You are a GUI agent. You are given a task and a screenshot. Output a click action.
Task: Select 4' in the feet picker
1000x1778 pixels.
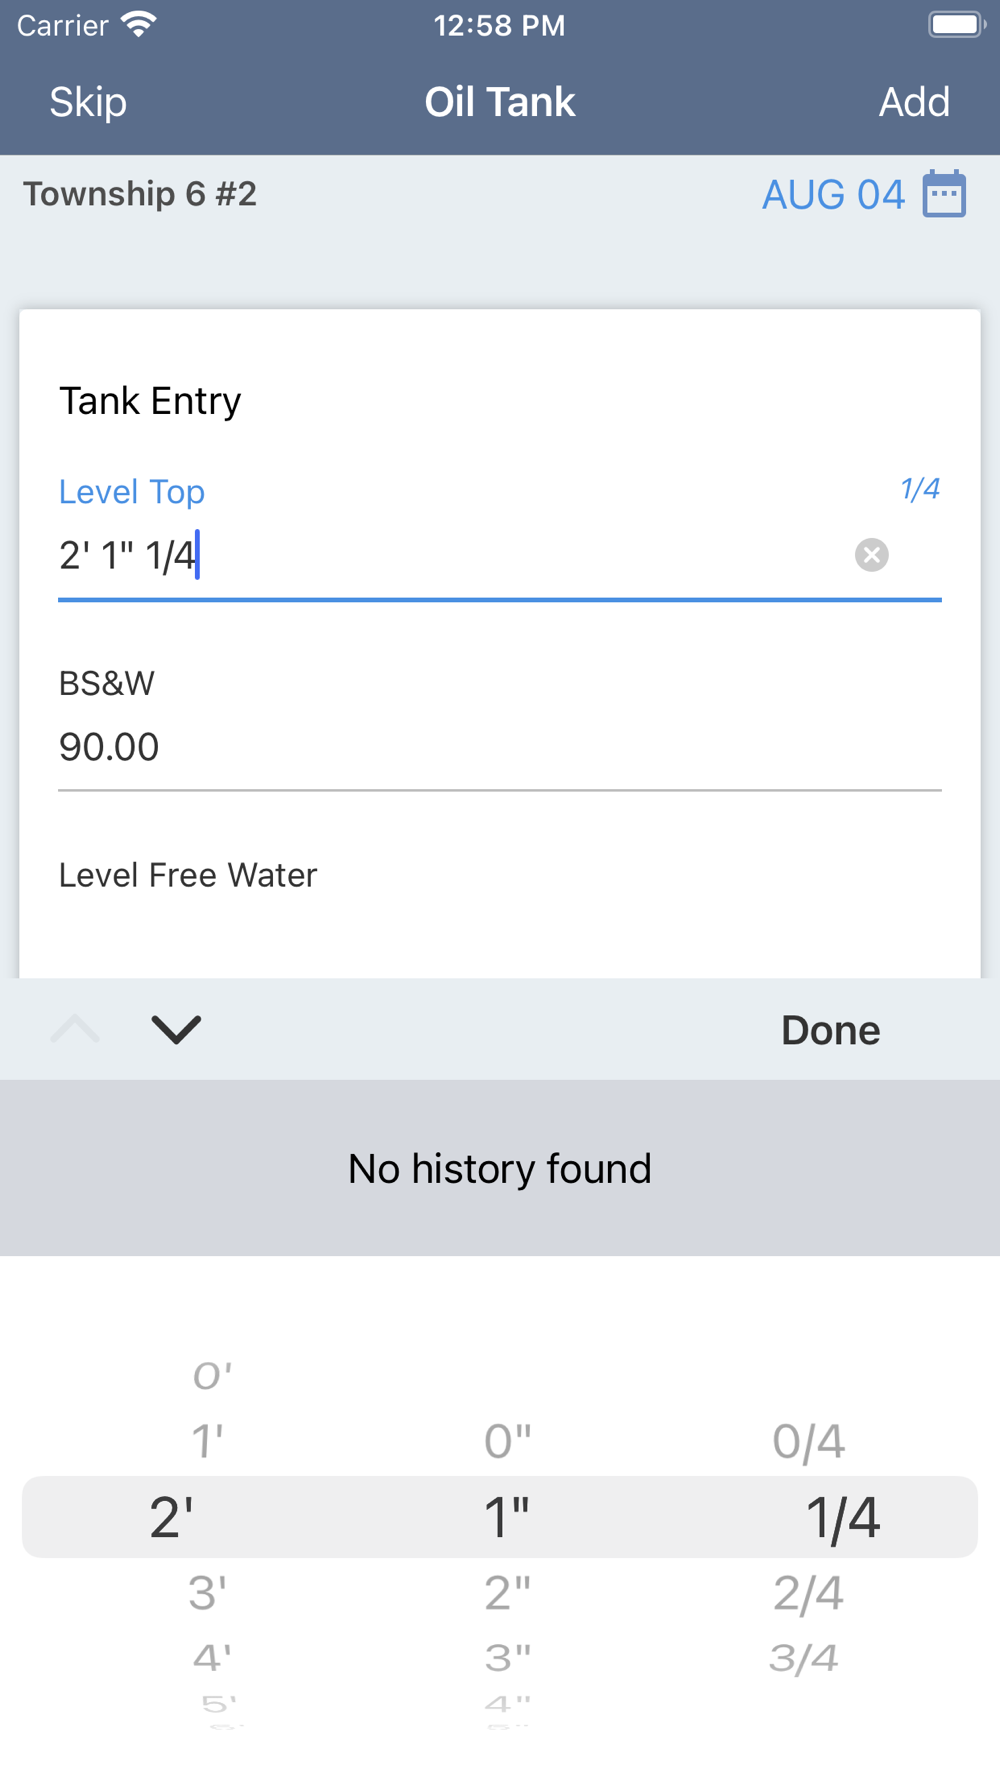tap(211, 1658)
